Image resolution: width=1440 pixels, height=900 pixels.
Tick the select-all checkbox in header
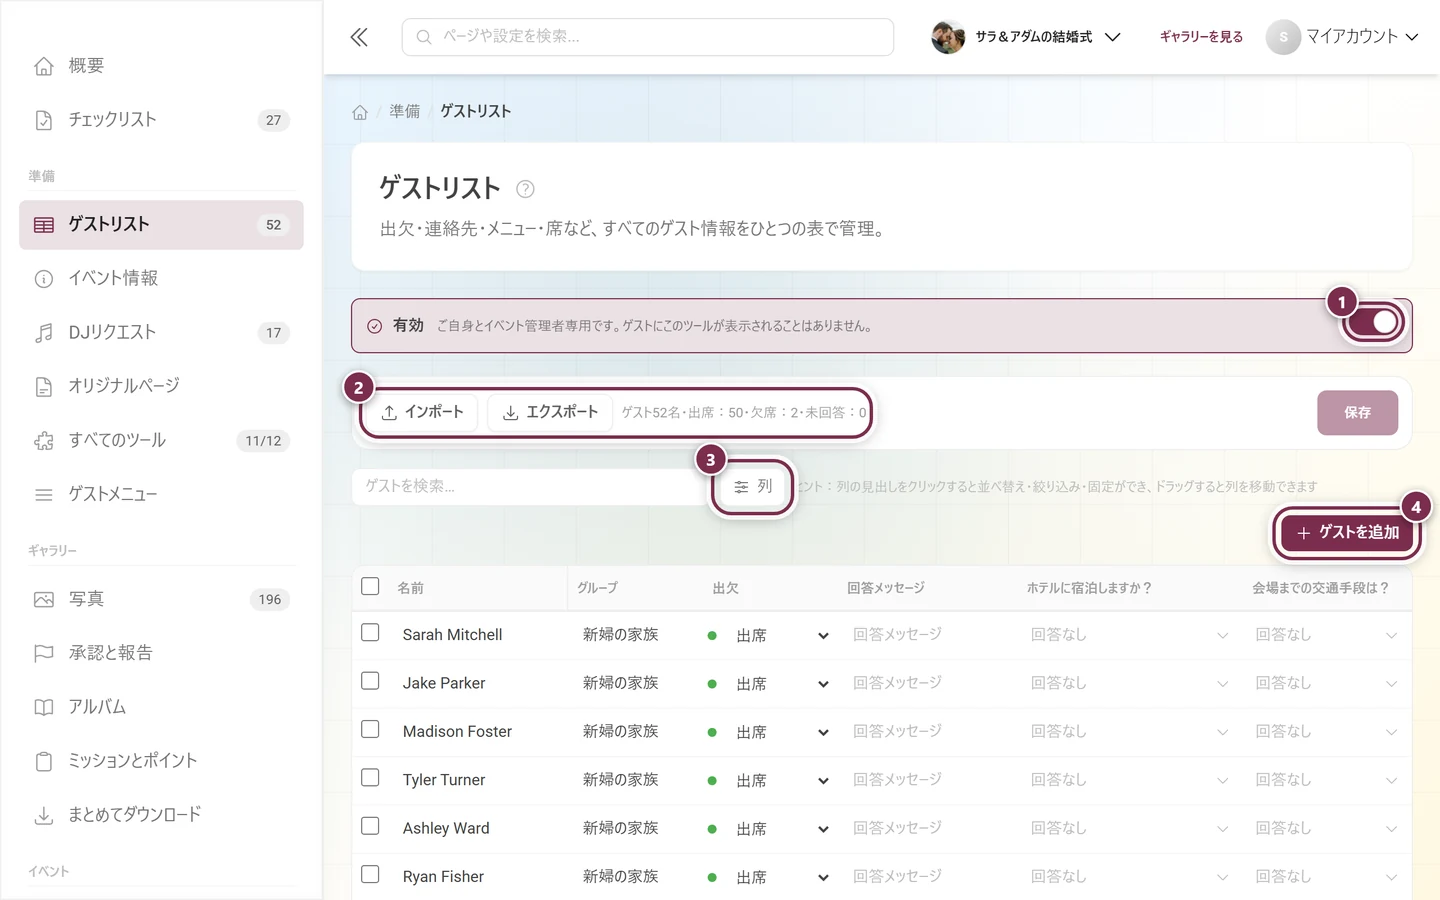pos(370,586)
